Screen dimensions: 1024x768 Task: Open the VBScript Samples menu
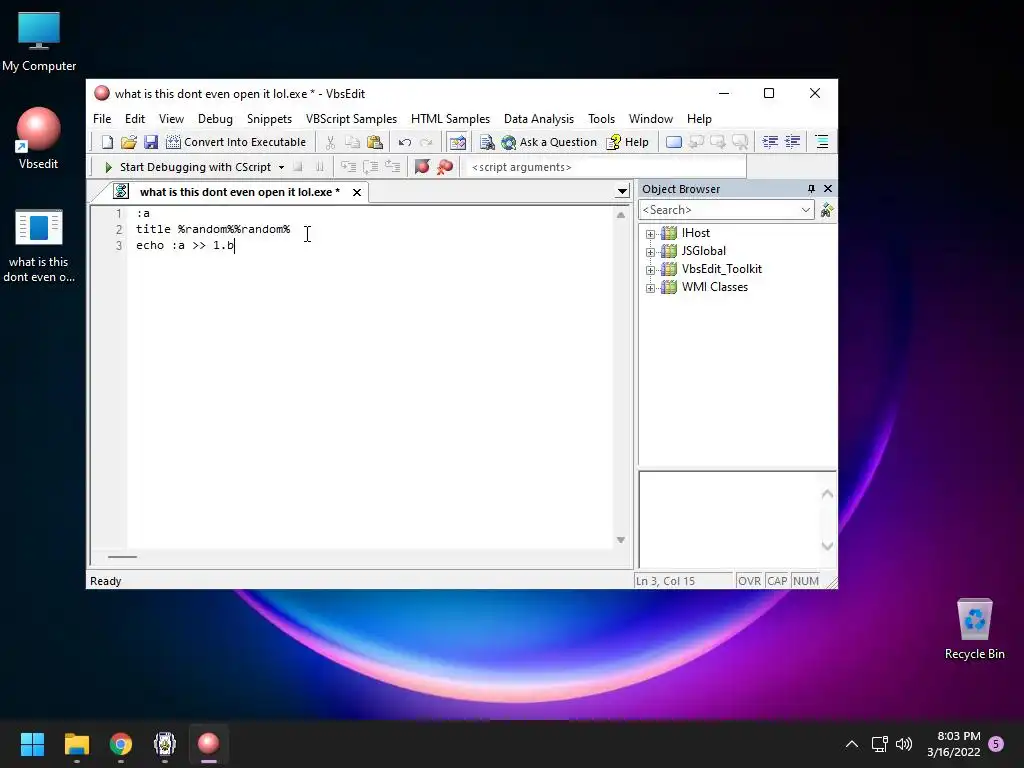(351, 119)
